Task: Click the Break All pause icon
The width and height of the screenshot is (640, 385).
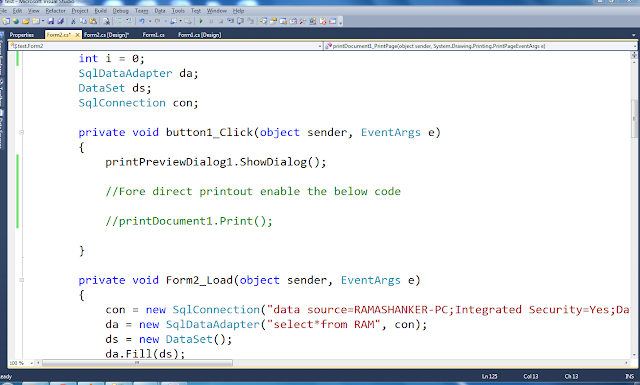Action: click(x=211, y=21)
